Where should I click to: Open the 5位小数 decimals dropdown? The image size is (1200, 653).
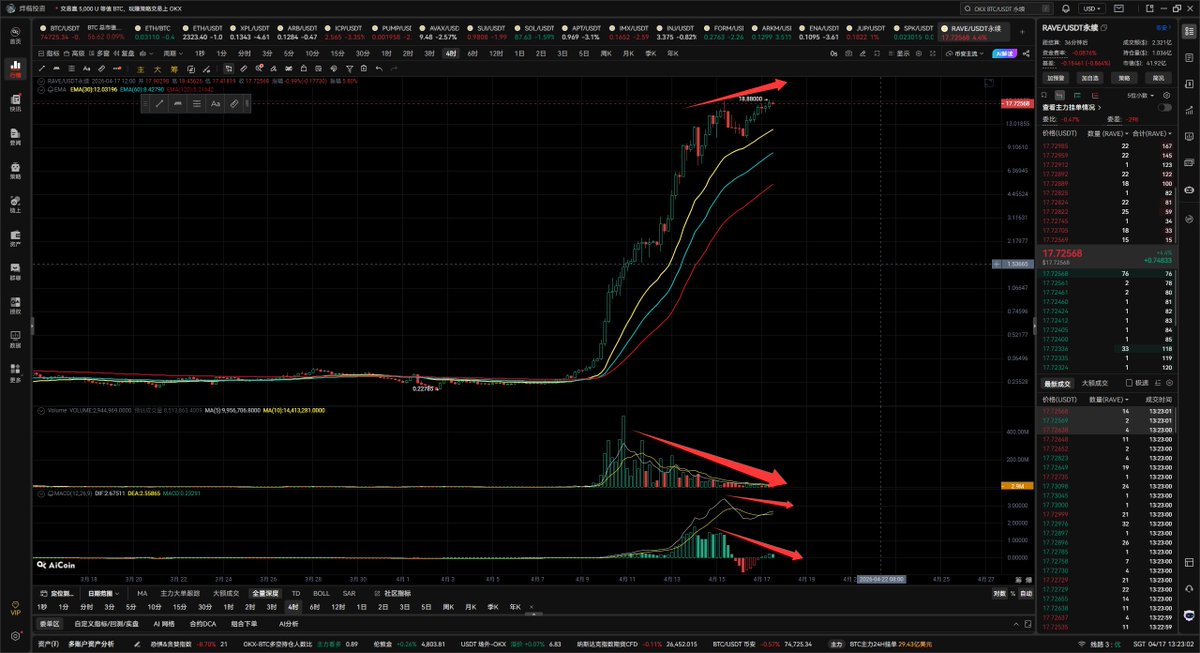click(x=1140, y=95)
